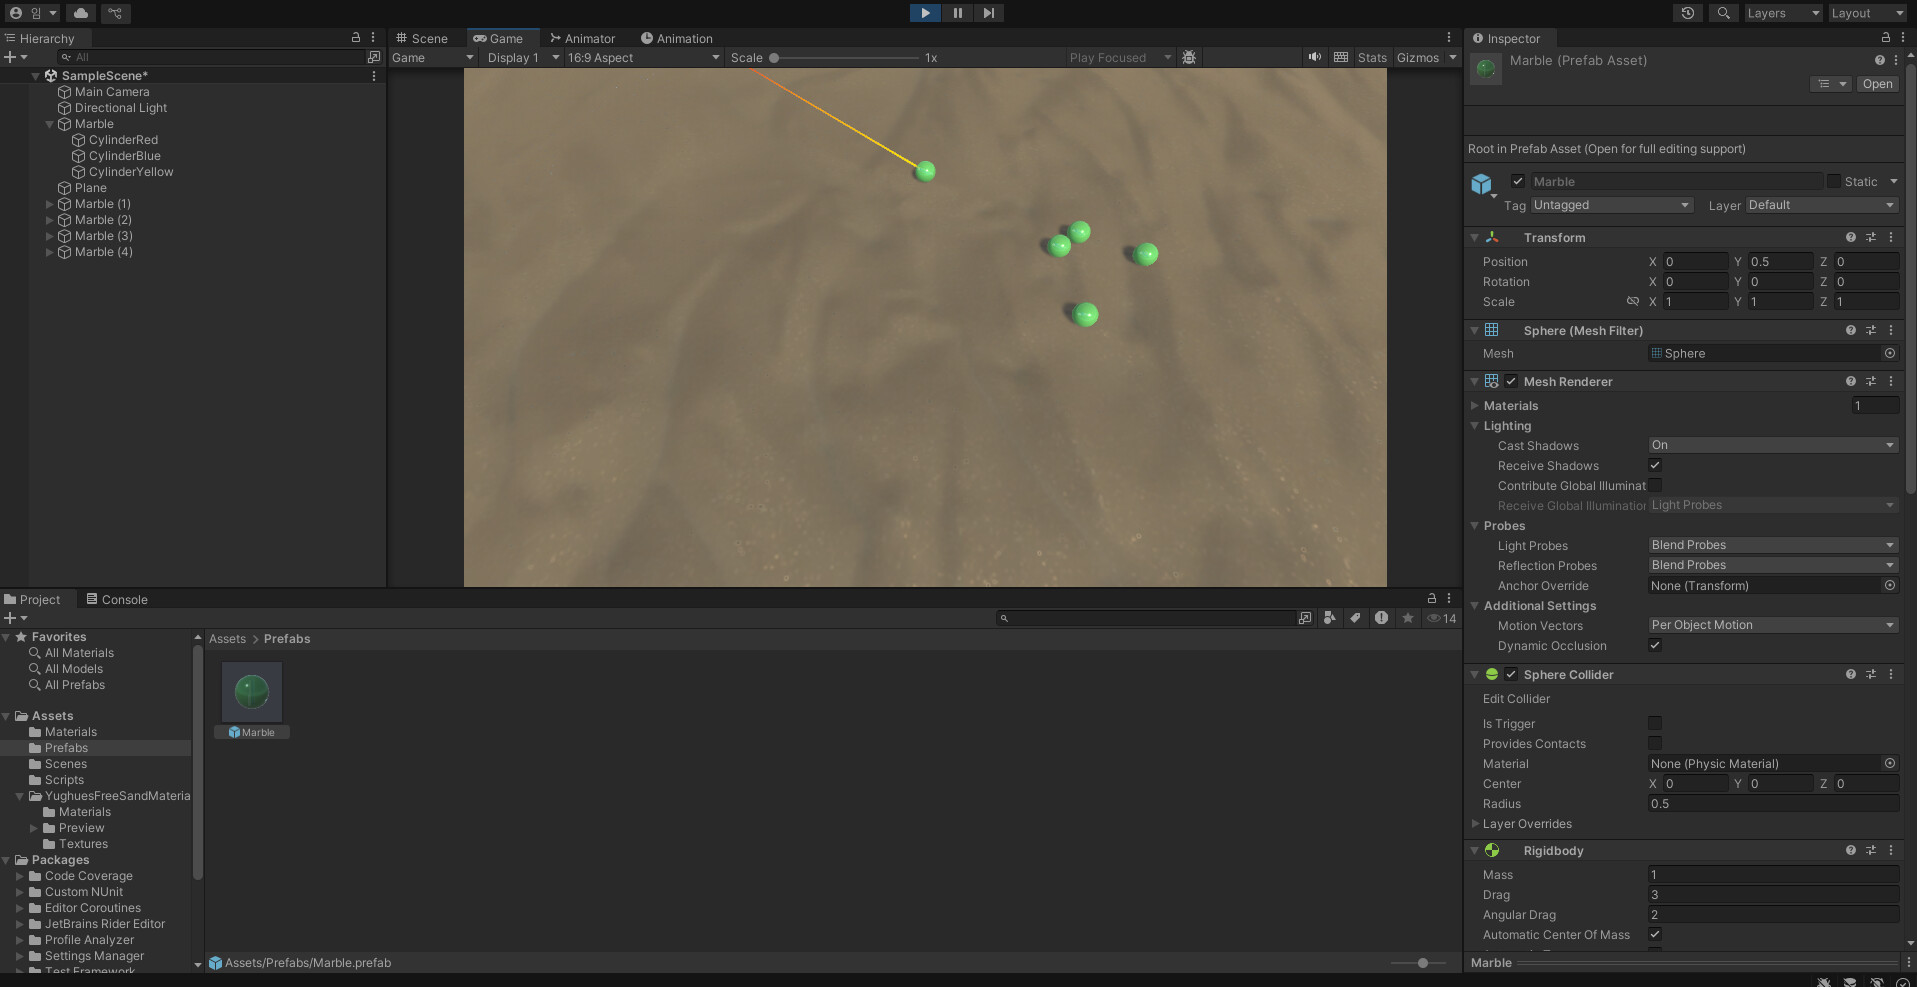Toggle the Static checkbox for Marble

[1834, 181]
